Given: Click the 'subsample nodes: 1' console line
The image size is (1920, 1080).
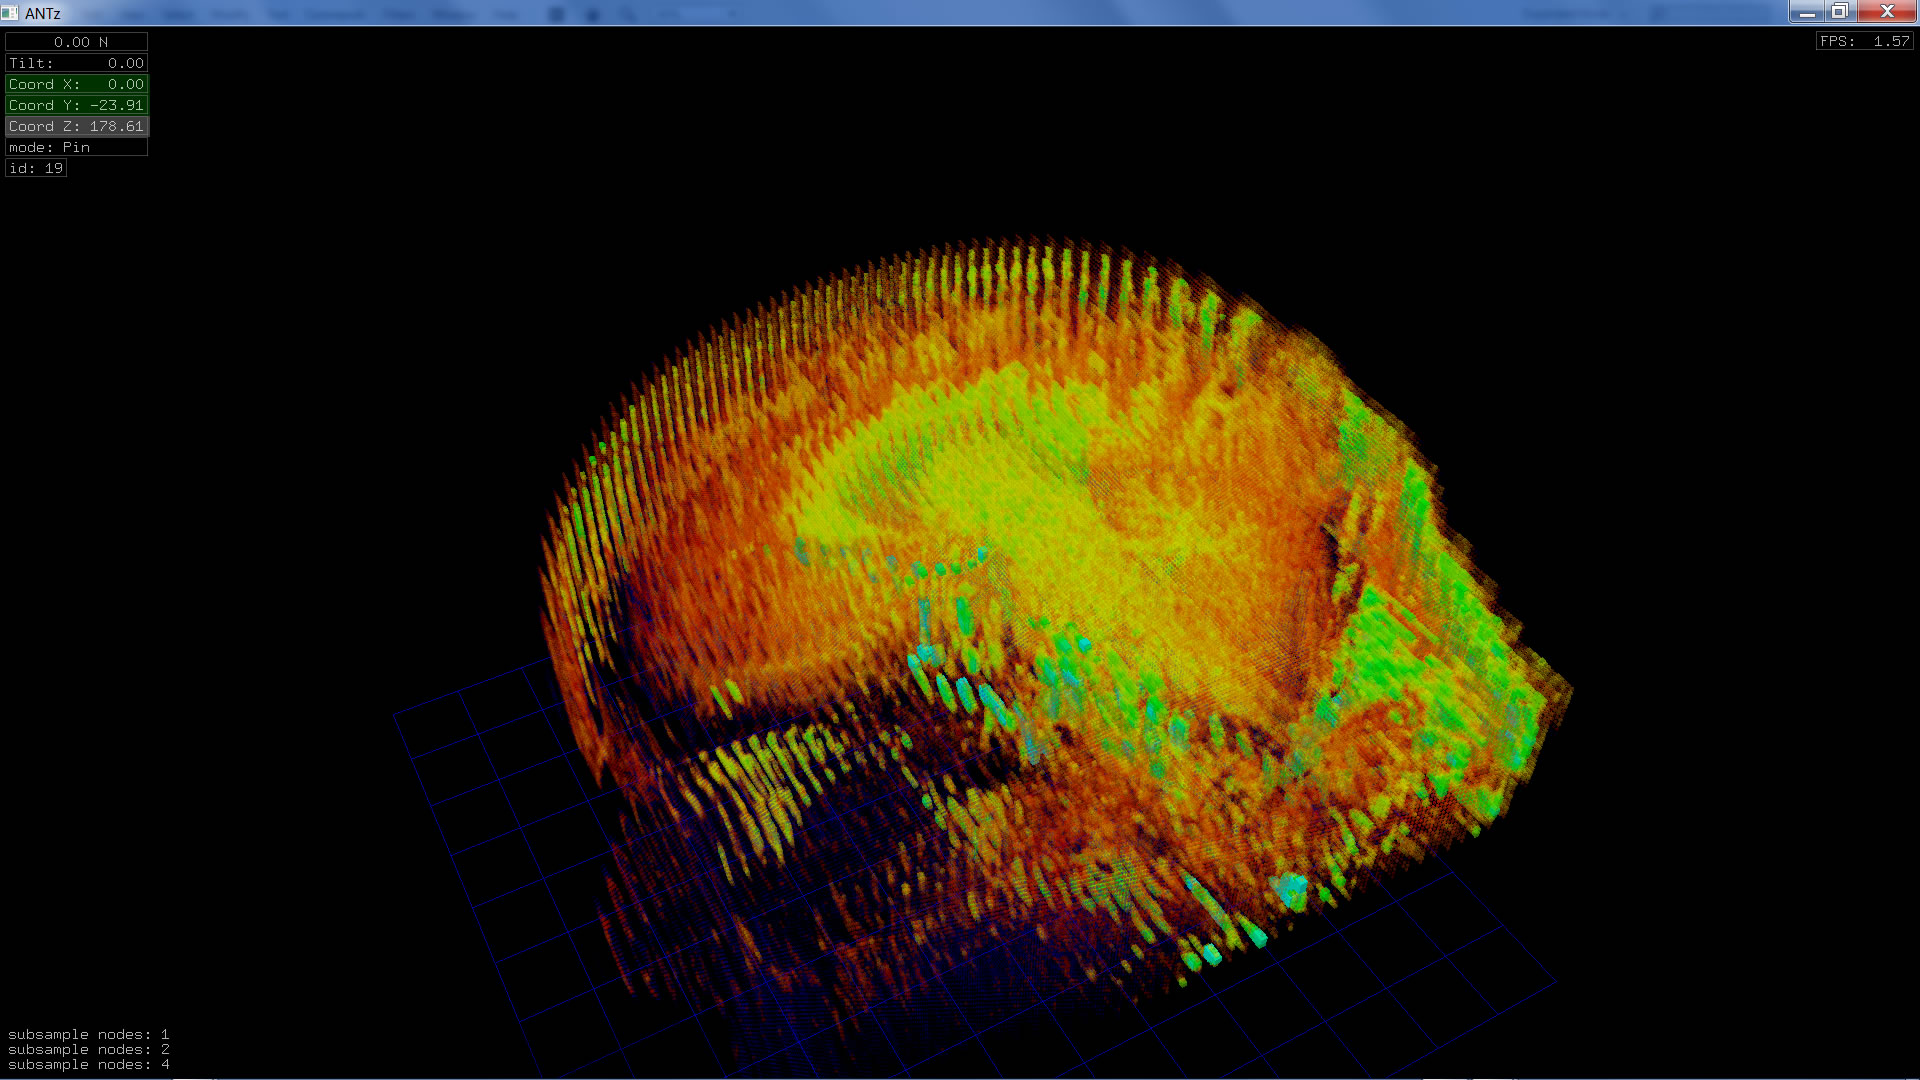Looking at the screenshot, I should point(88,1034).
